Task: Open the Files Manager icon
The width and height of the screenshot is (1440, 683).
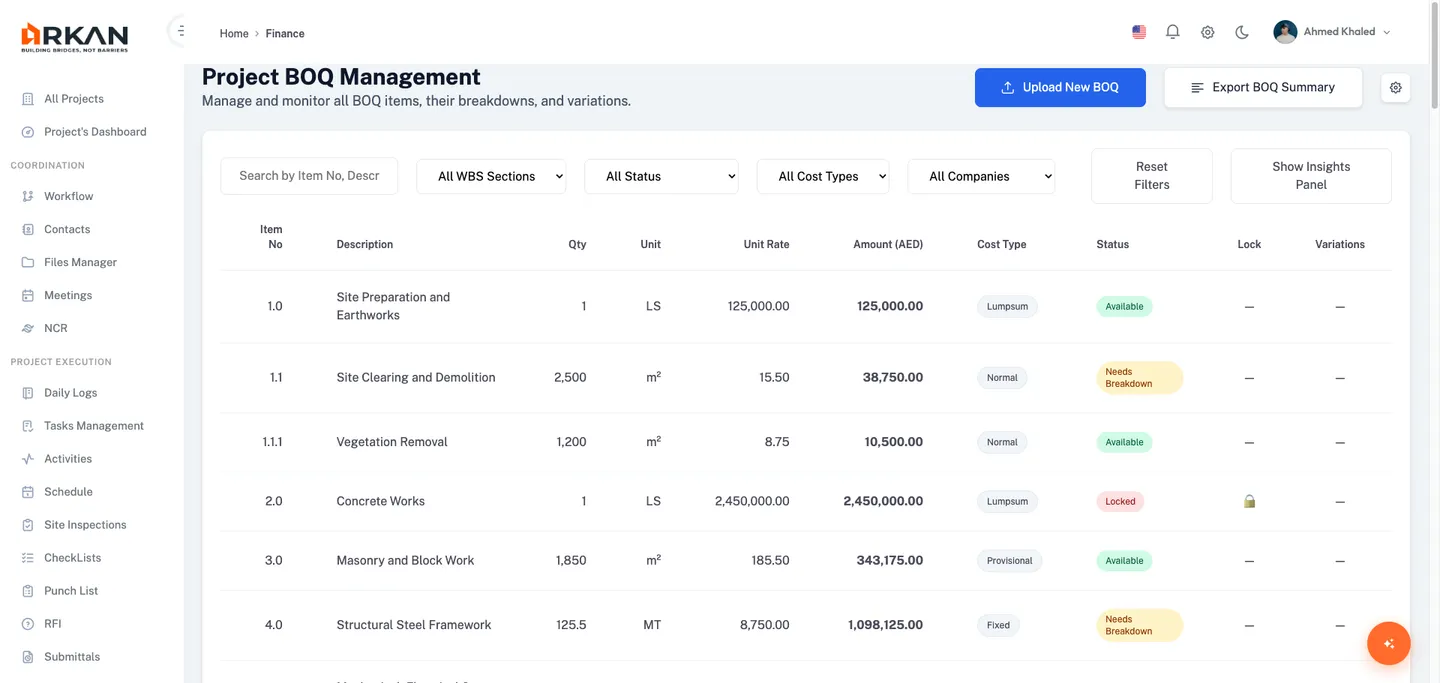Action: pos(27,261)
